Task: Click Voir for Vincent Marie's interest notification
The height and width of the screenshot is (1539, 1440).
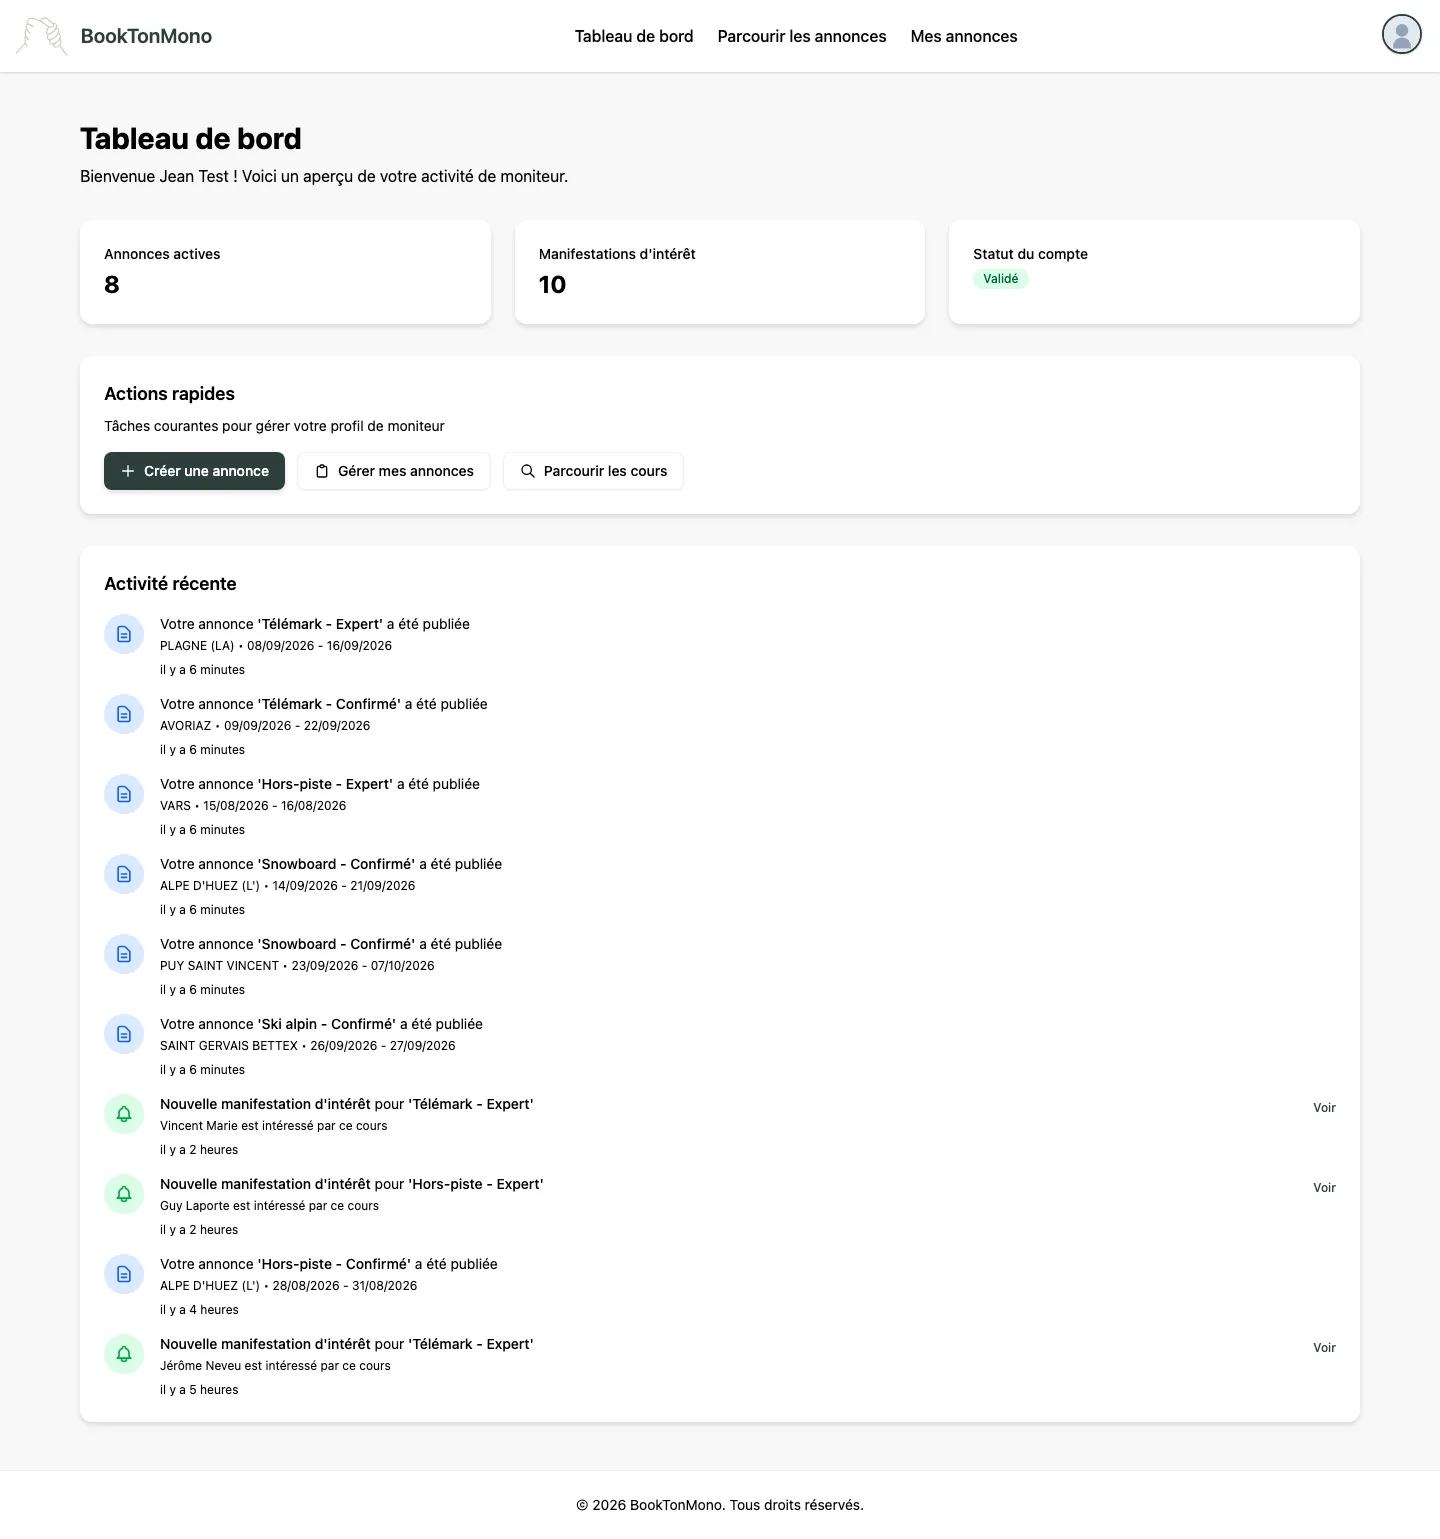Action: [x=1324, y=1108]
